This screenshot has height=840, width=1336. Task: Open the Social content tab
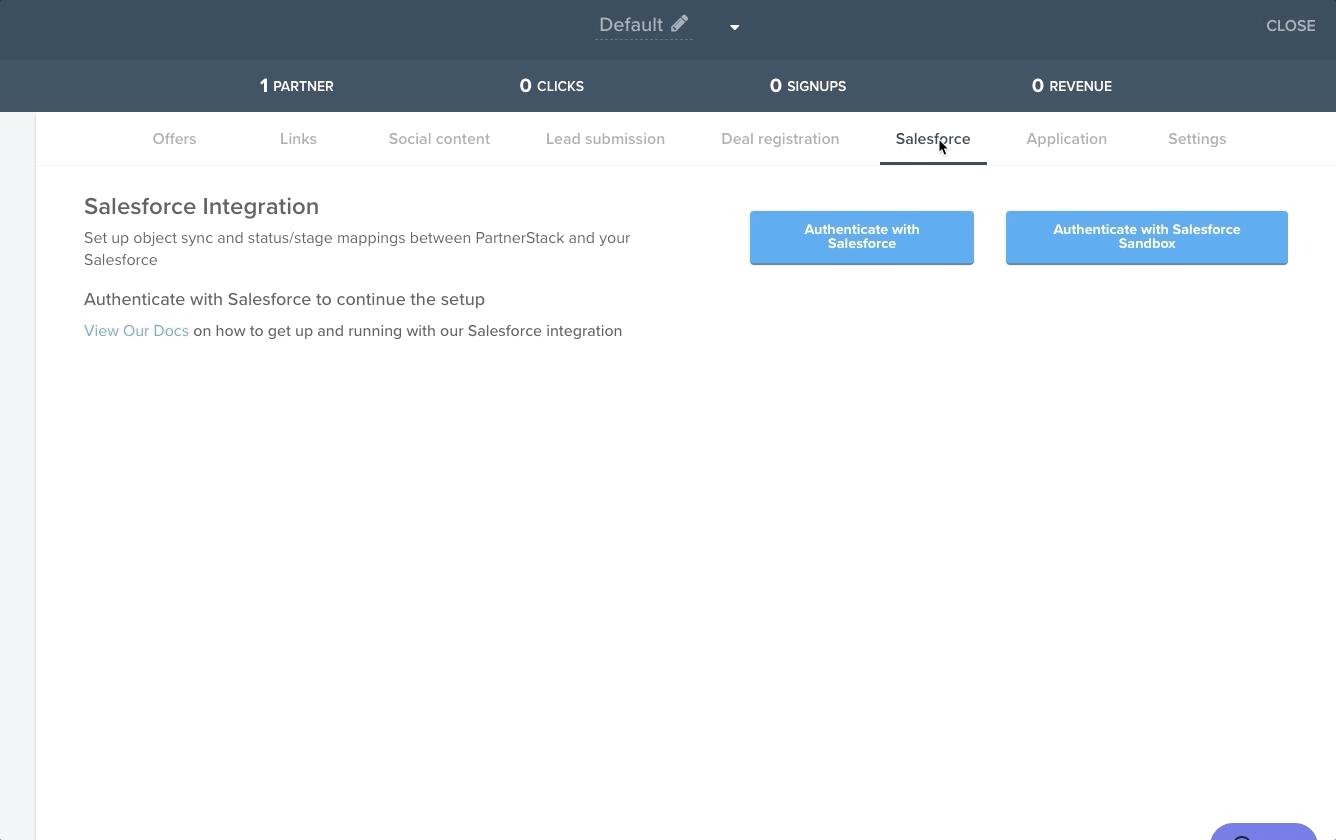point(439,139)
